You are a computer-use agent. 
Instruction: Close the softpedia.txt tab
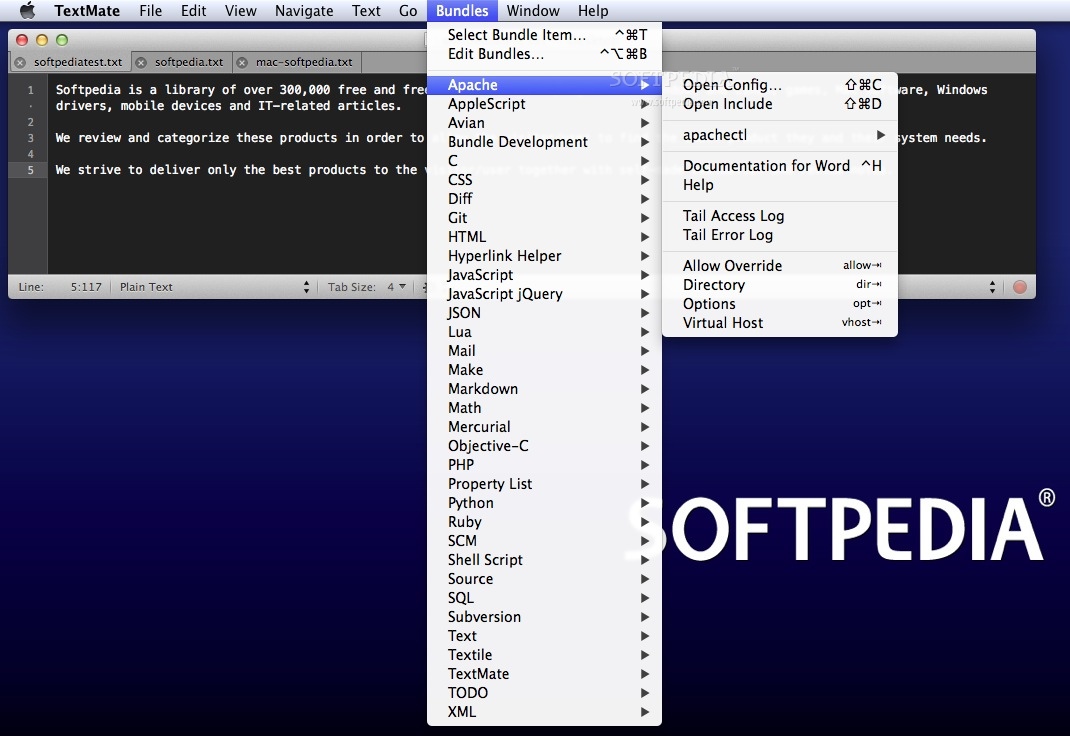point(141,62)
